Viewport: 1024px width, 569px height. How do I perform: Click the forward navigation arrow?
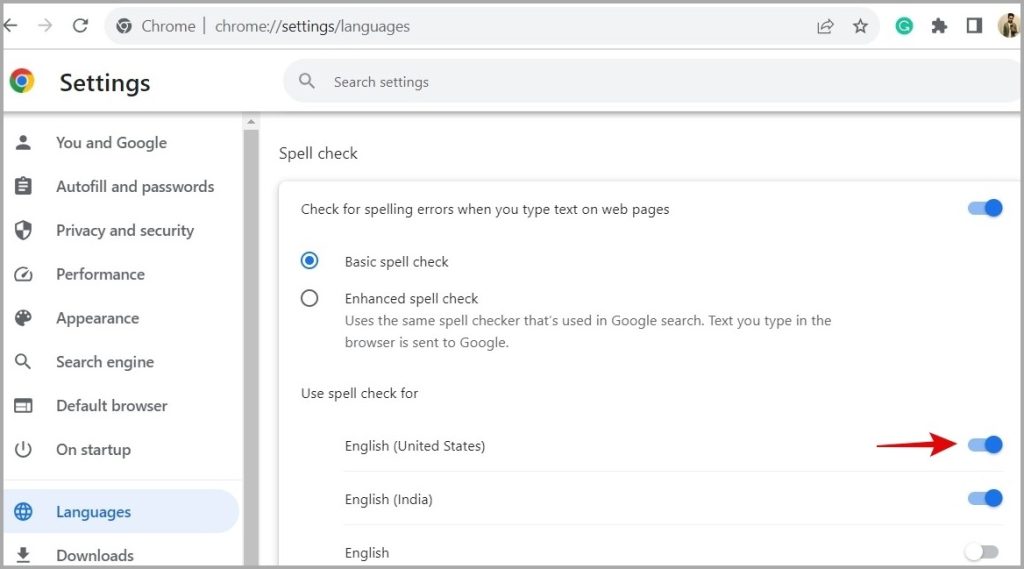point(45,26)
